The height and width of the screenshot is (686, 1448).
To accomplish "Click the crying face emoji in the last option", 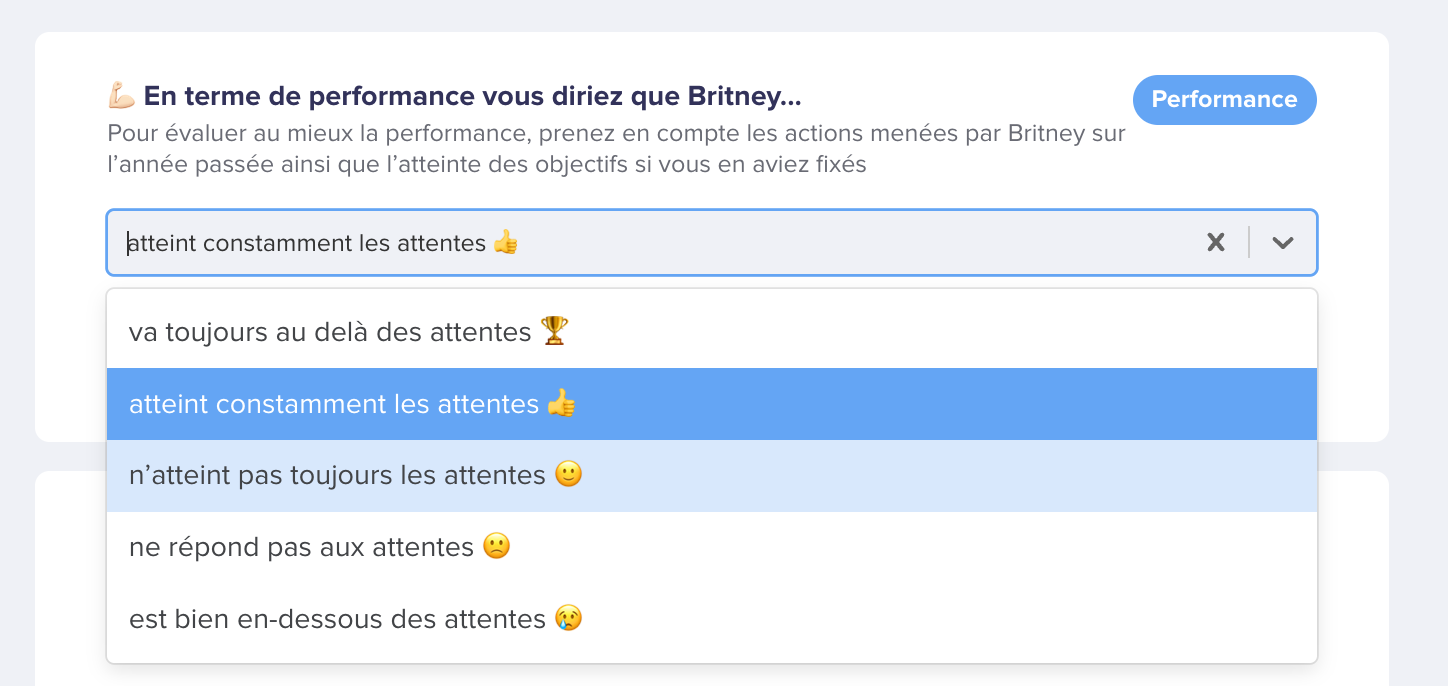I will coord(568,619).
